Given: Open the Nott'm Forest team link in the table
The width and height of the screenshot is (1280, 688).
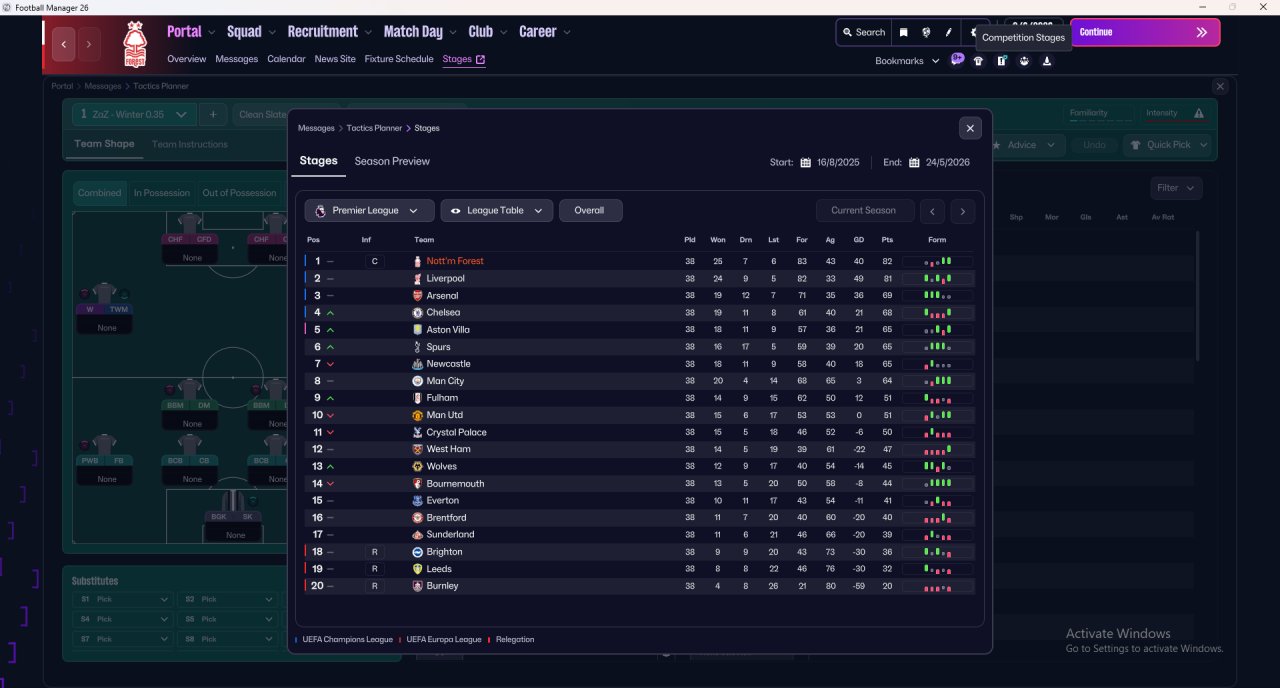Looking at the screenshot, I should [455, 261].
